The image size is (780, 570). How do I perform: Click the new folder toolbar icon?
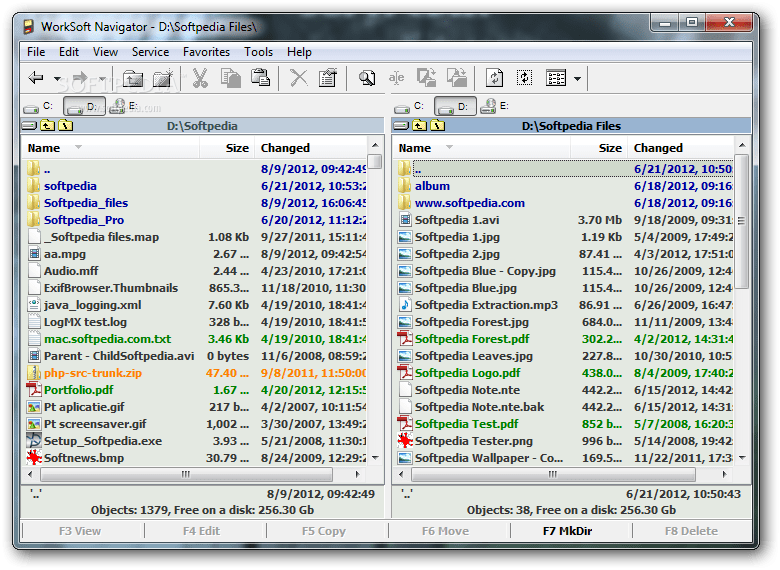point(163,78)
